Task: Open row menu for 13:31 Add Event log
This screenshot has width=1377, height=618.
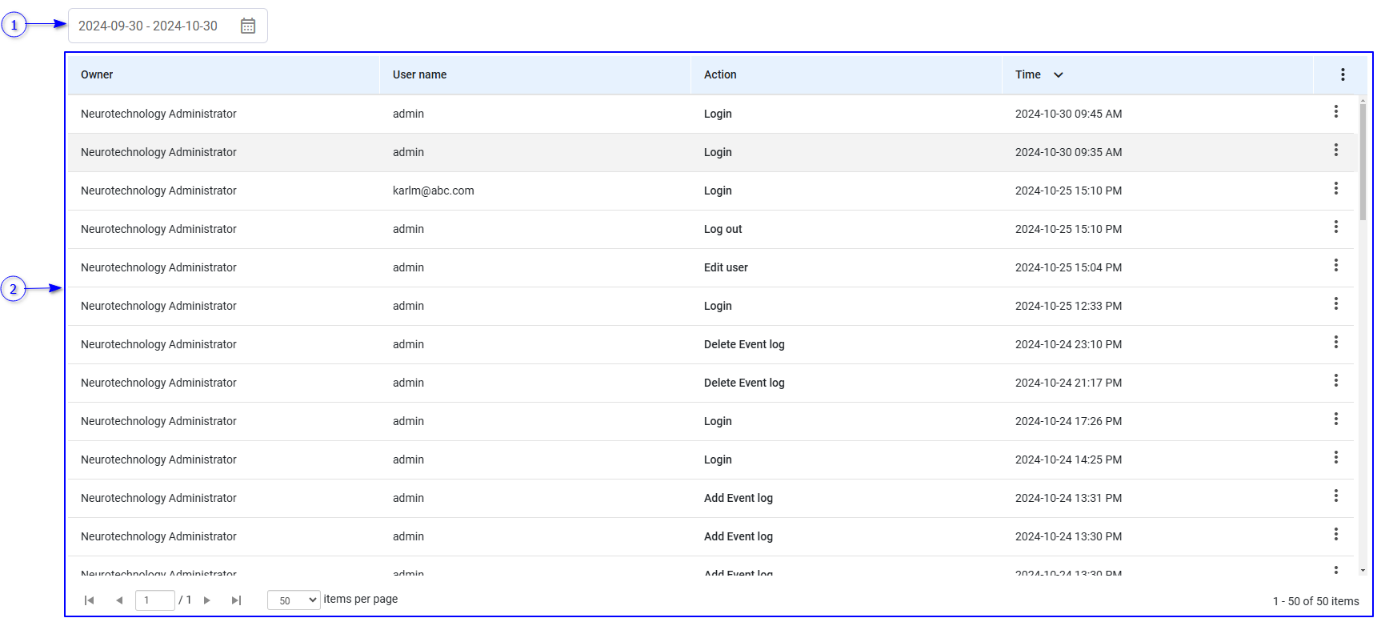Action: [x=1335, y=496]
